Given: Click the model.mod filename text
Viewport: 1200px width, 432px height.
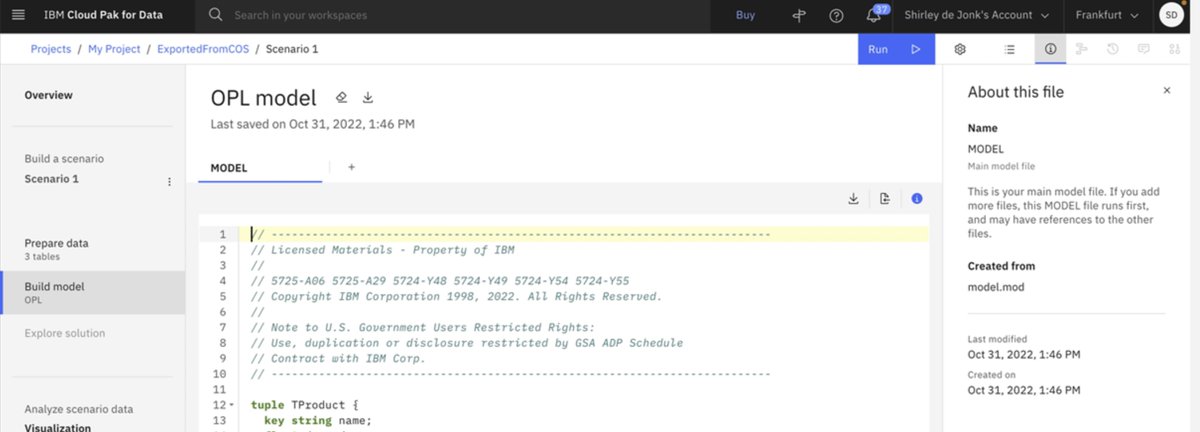Looking at the screenshot, I should 997,287.
